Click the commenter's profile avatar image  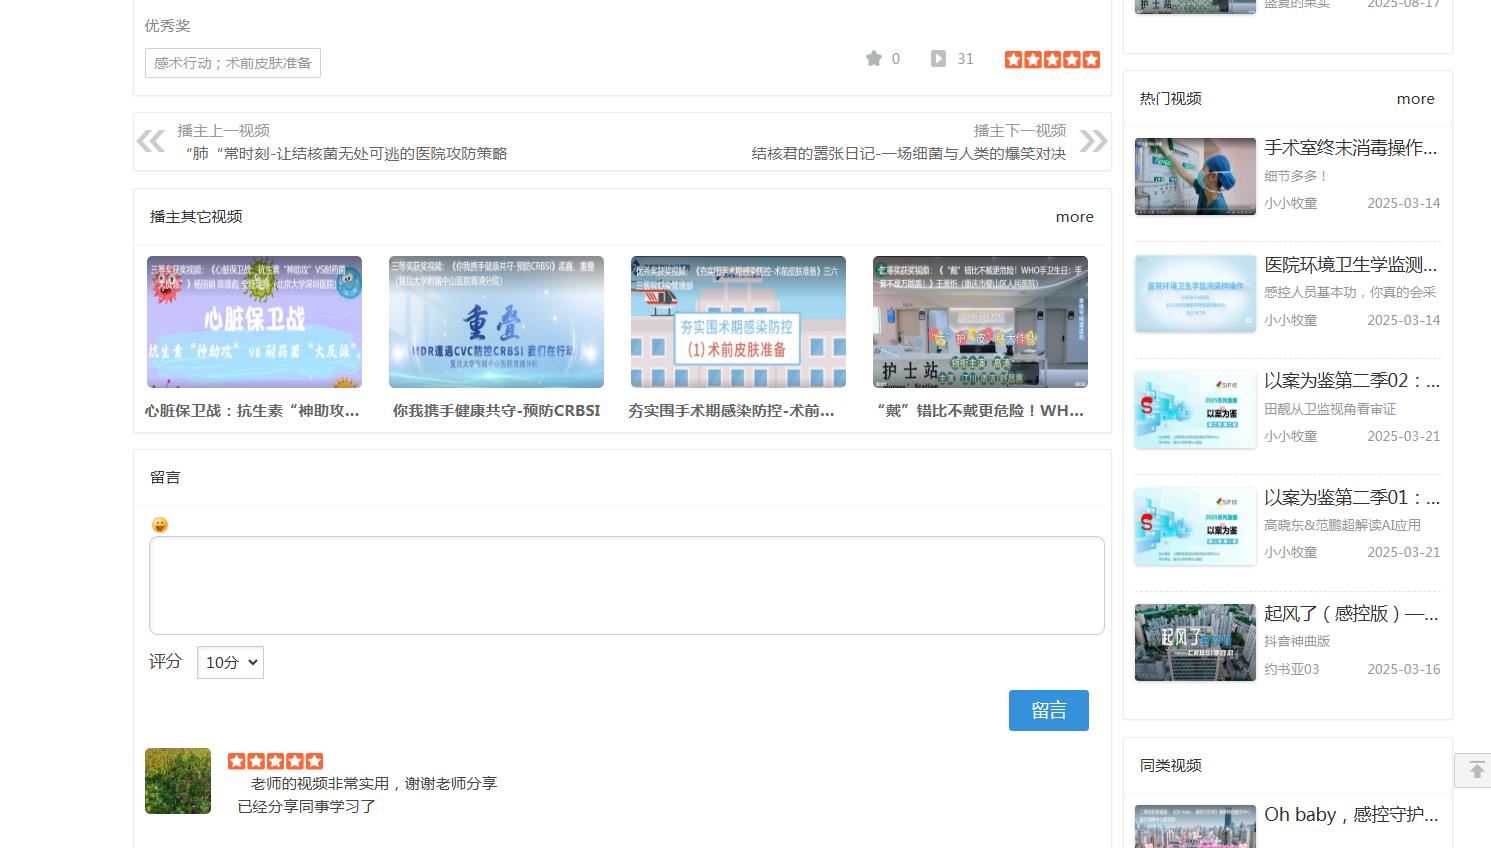coord(177,781)
